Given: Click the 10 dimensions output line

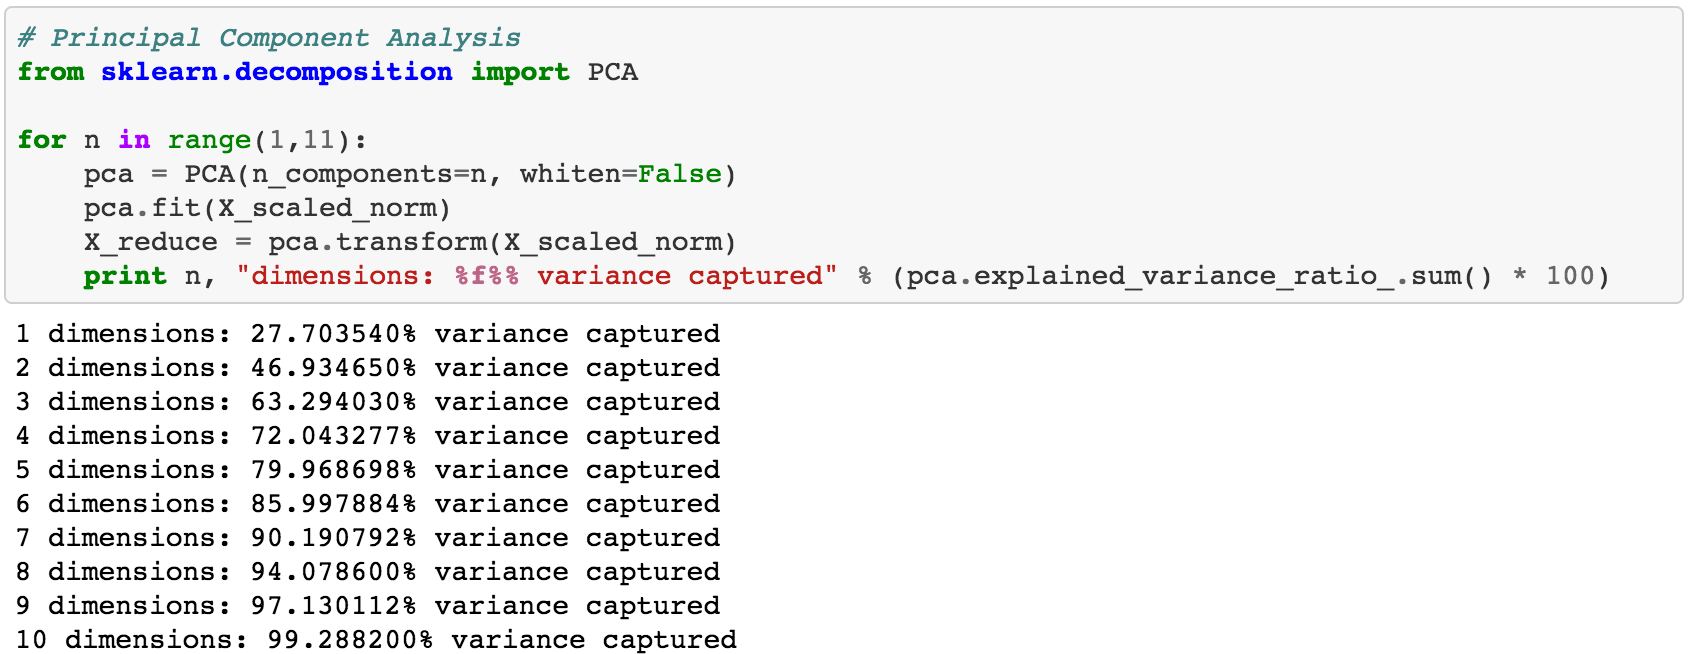Looking at the screenshot, I should pos(376,640).
